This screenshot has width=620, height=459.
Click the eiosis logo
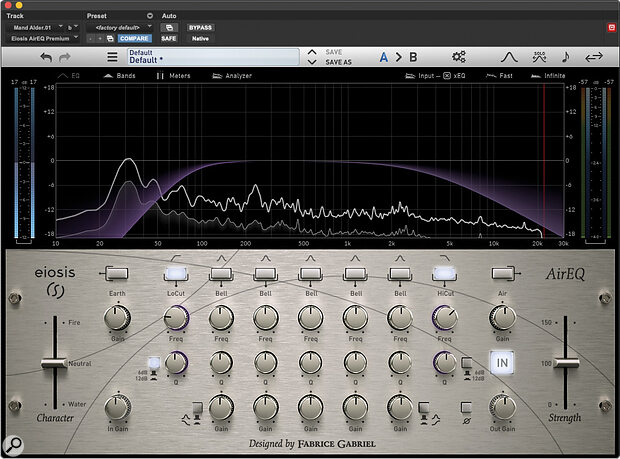click(55, 281)
